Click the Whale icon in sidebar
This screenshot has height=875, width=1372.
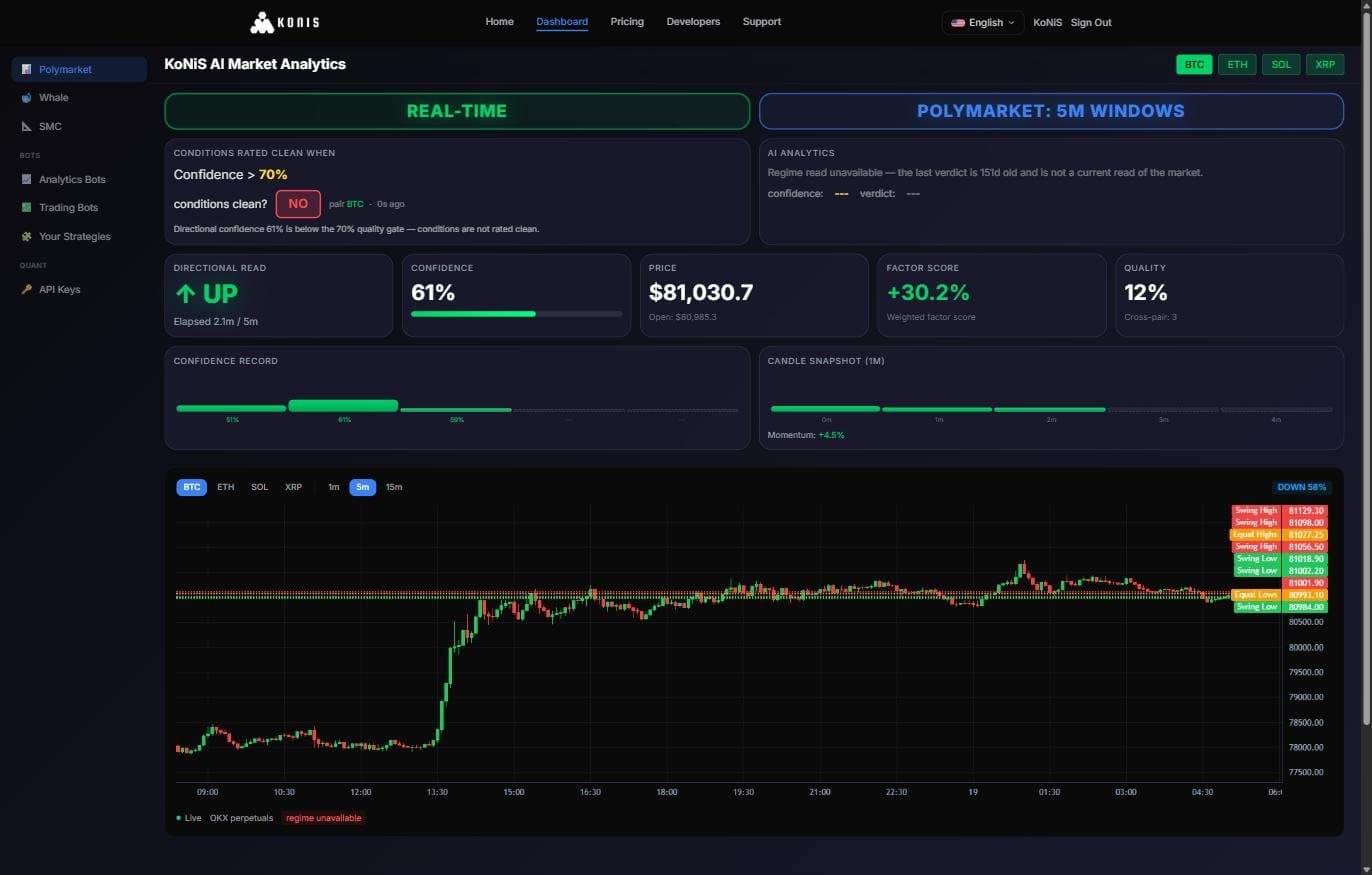pos(27,98)
